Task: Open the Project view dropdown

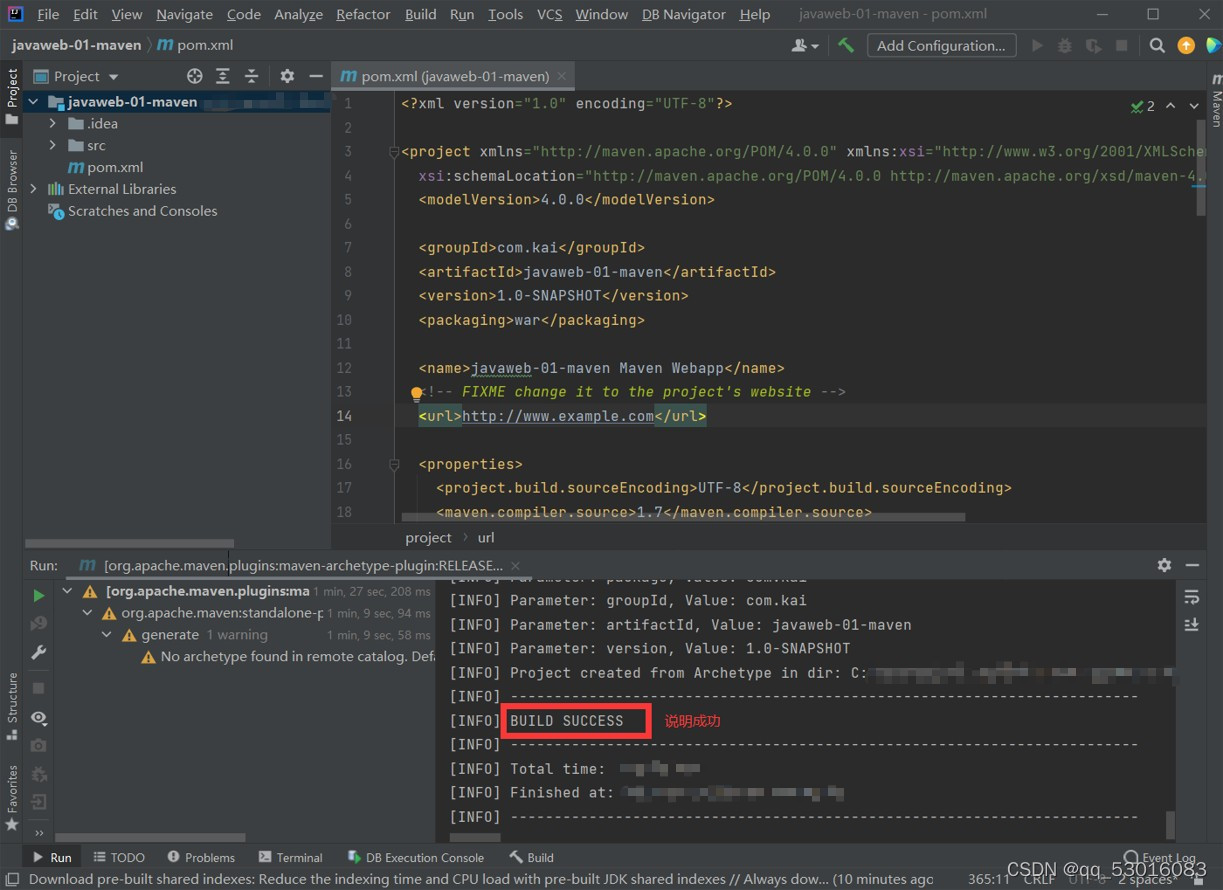Action: coord(78,76)
